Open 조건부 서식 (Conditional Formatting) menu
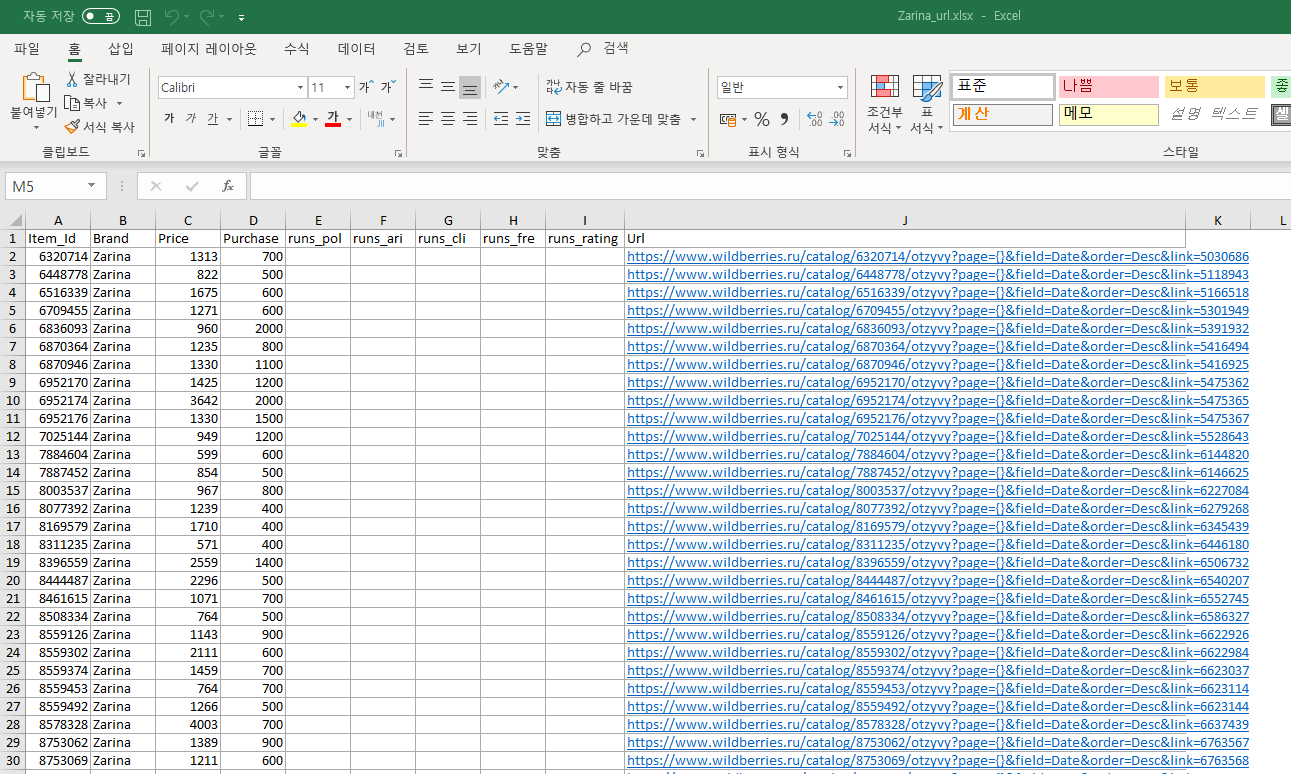 point(884,105)
